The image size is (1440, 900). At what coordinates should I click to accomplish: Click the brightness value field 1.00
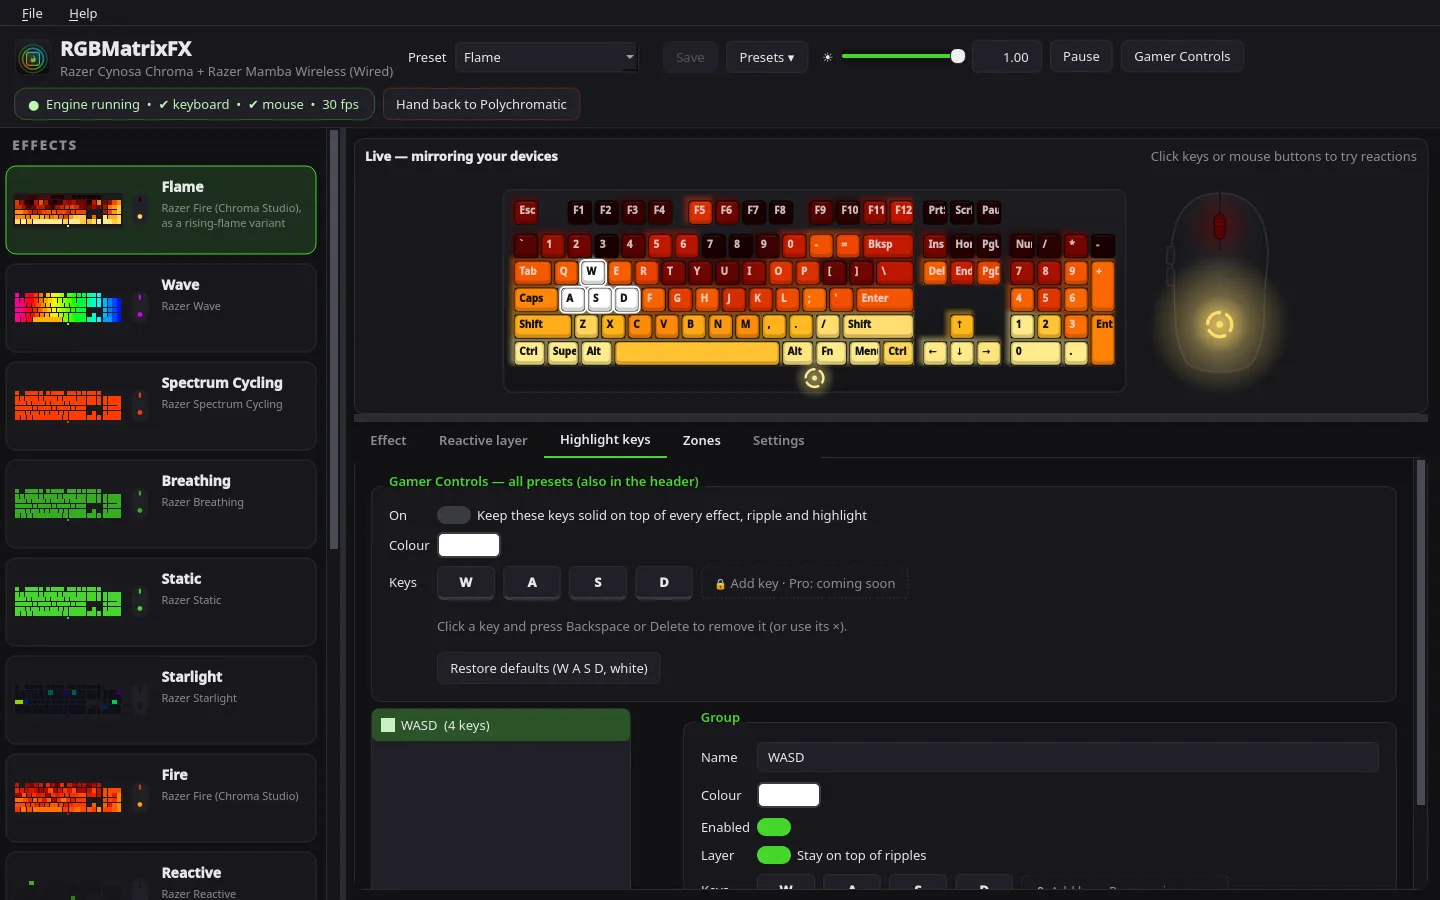tap(1007, 57)
